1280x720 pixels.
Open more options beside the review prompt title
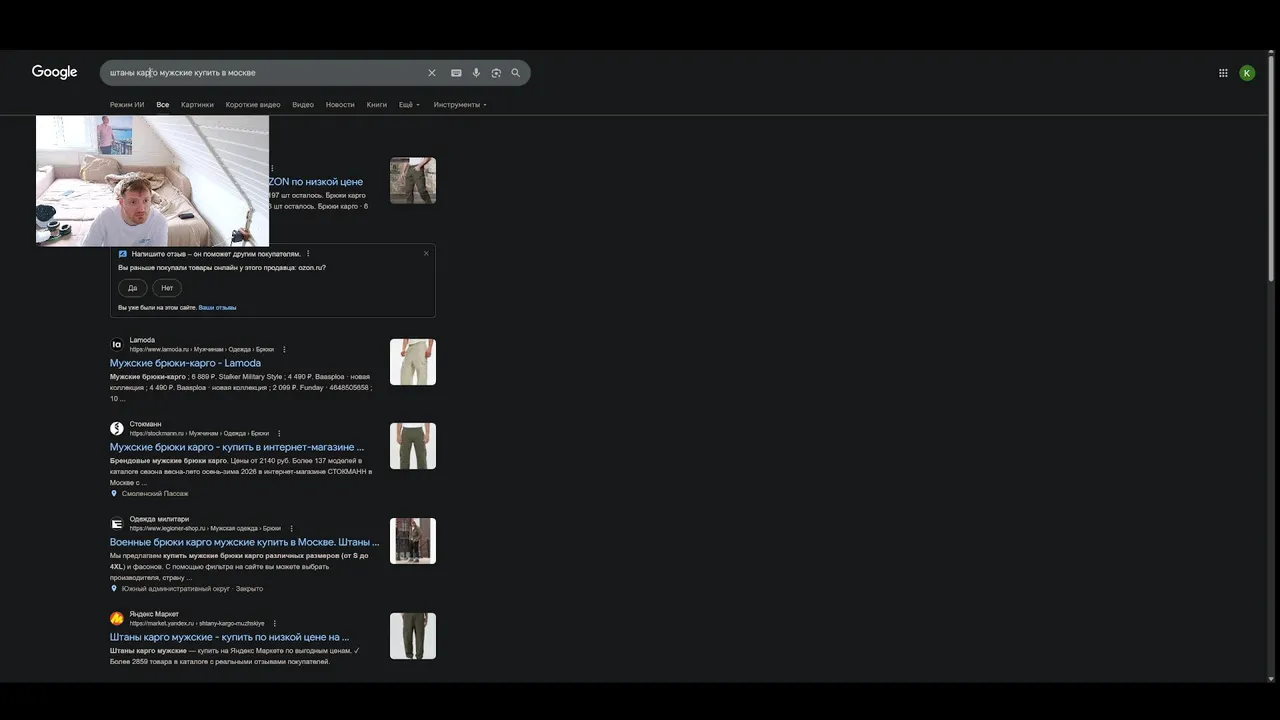coord(308,254)
